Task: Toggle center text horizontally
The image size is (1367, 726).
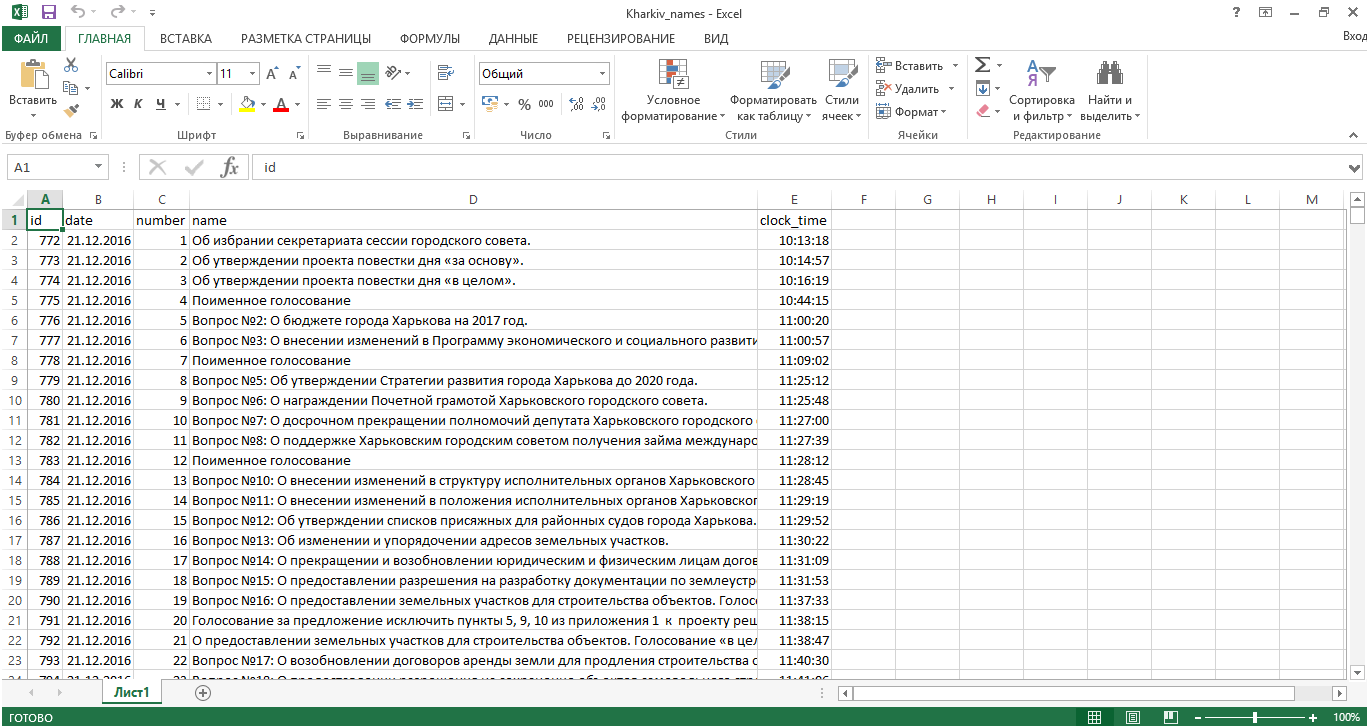Action: pyautogui.click(x=345, y=104)
